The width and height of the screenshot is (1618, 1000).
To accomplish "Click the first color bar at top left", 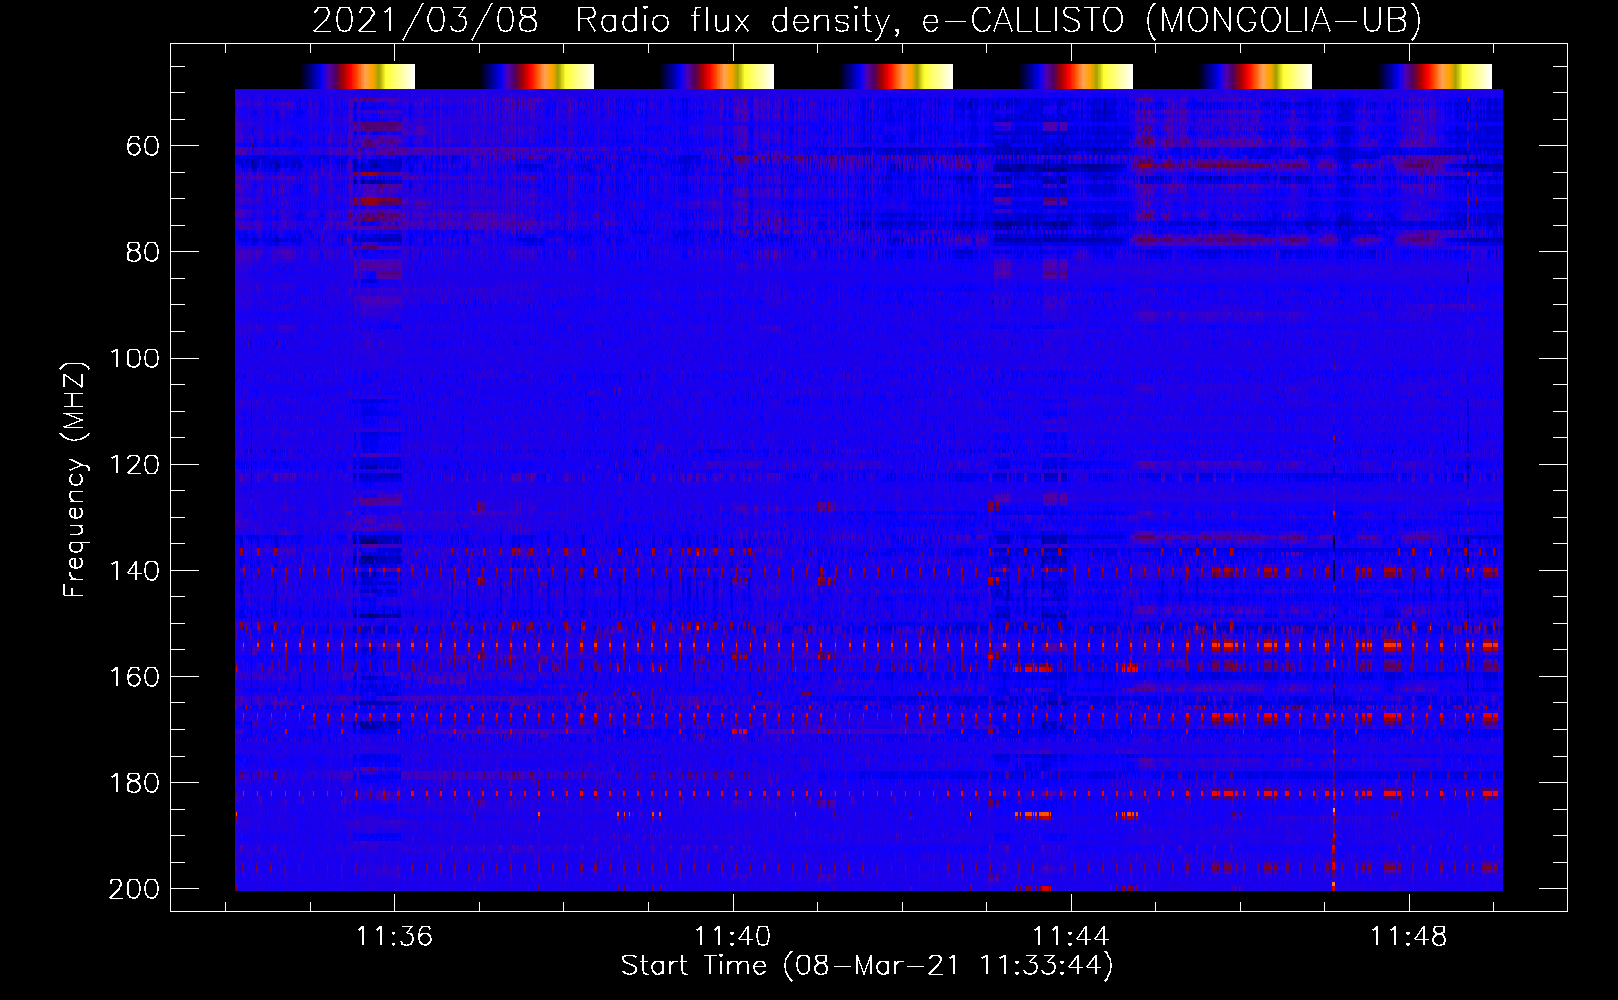I will tap(358, 76).
